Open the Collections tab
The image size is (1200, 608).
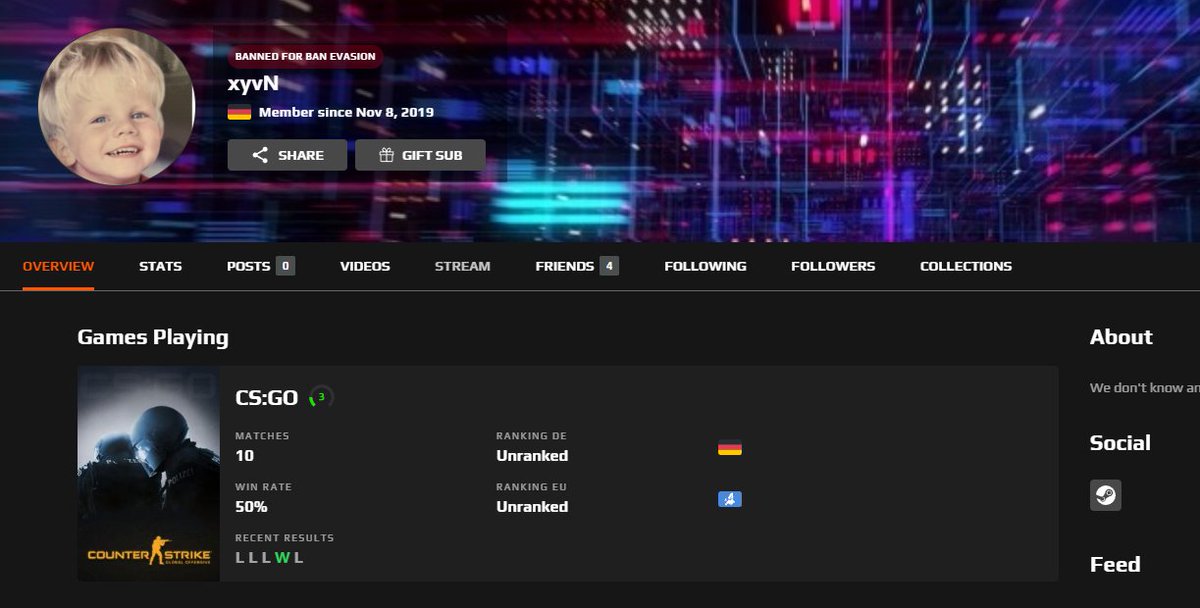pyautogui.click(x=965, y=266)
